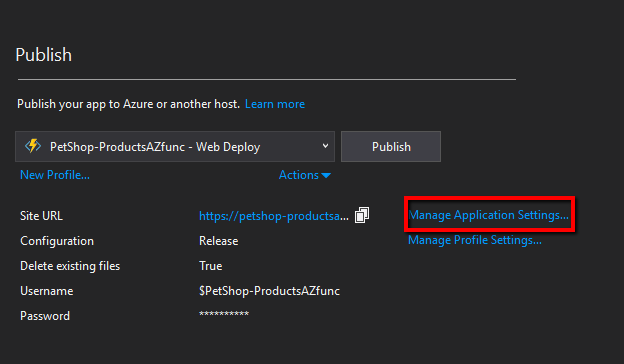Screen dimensions: 624x364
Task: Open the petshop-productsa site URL link
Action: (x=274, y=216)
